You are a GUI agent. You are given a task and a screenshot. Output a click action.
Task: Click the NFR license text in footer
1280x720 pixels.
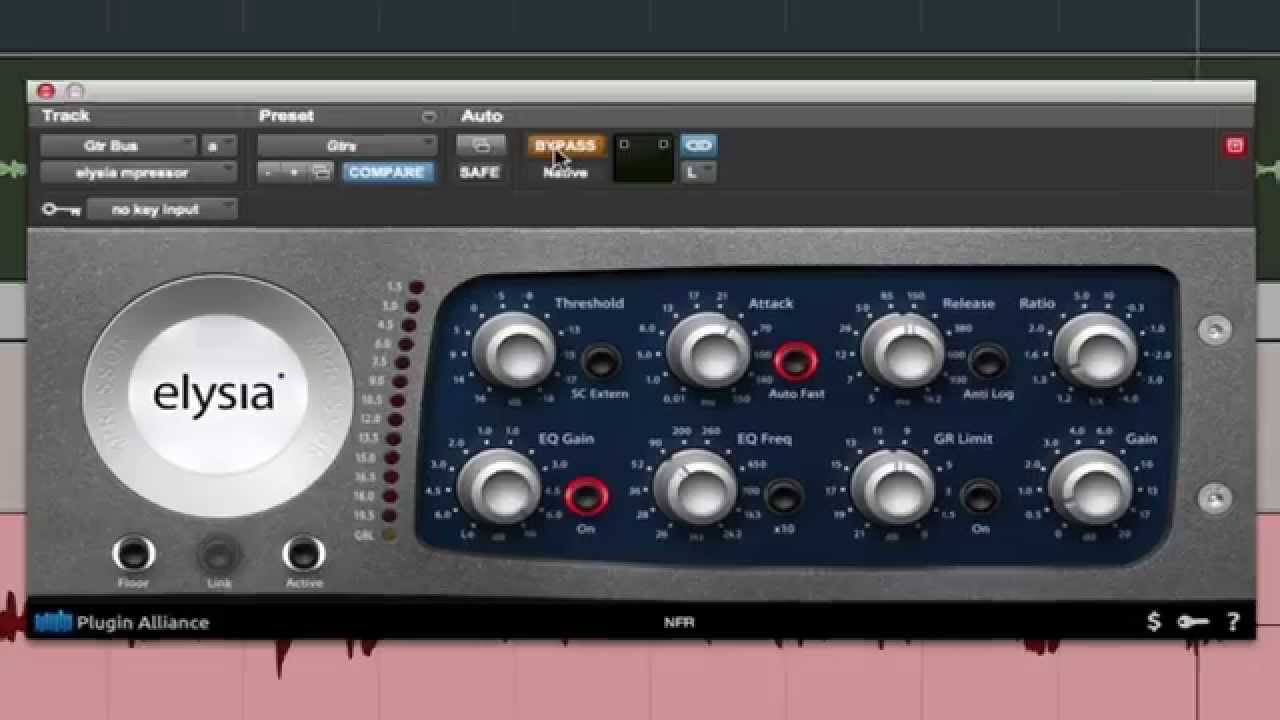click(679, 622)
